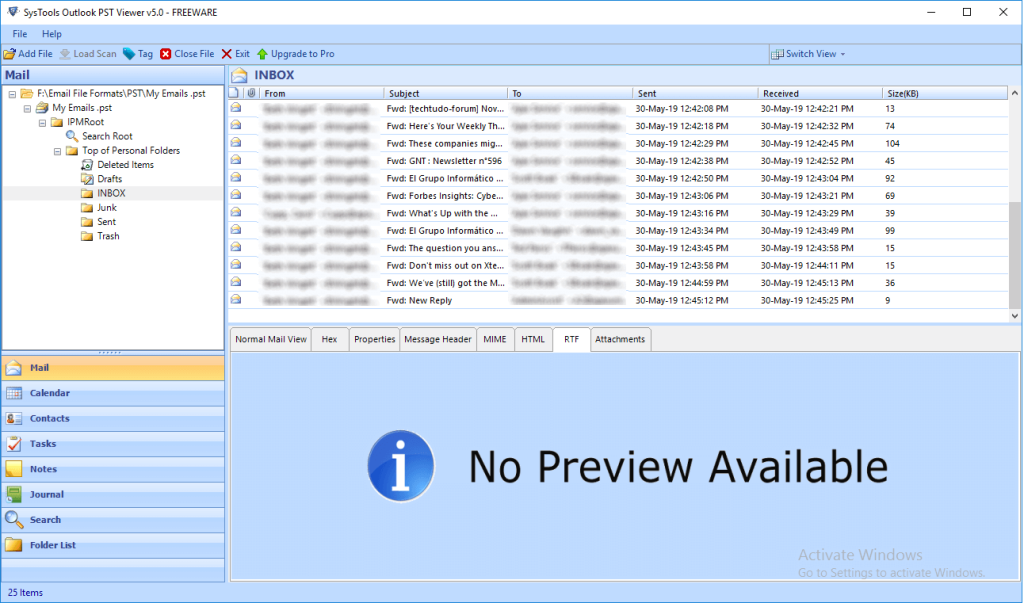The image size is (1024, 603).
Task: Select email 'Fwd: These companies mig...'
Action: point(618,143)
